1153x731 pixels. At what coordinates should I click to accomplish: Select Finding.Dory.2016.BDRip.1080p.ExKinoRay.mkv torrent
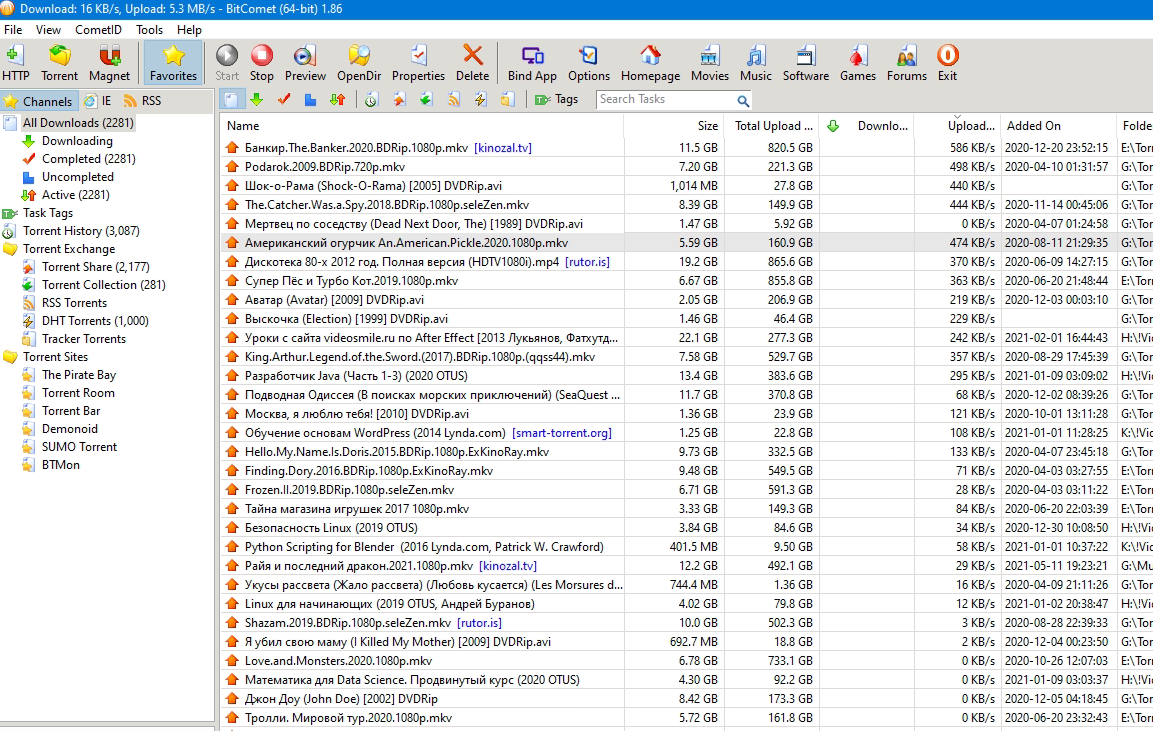(687, 471)
